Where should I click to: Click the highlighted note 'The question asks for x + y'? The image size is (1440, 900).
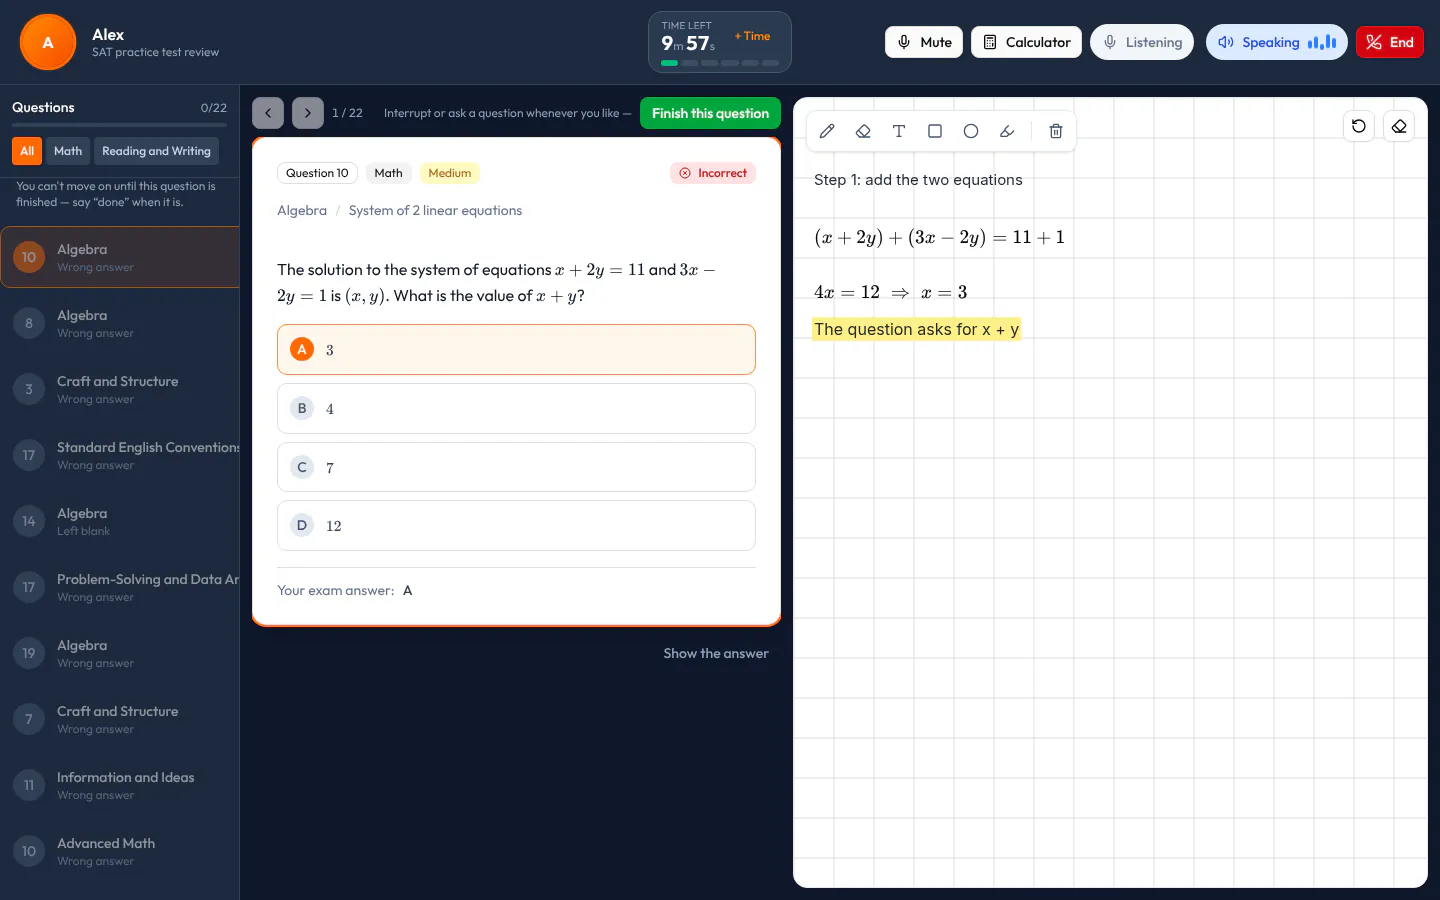916,329
